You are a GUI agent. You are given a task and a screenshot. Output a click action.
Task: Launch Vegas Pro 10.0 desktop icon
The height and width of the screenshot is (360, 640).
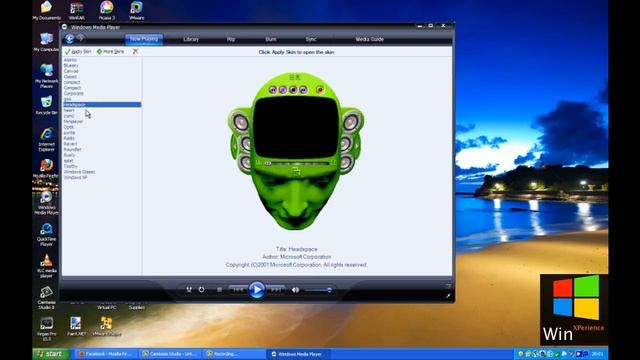(x=47, y=329)
